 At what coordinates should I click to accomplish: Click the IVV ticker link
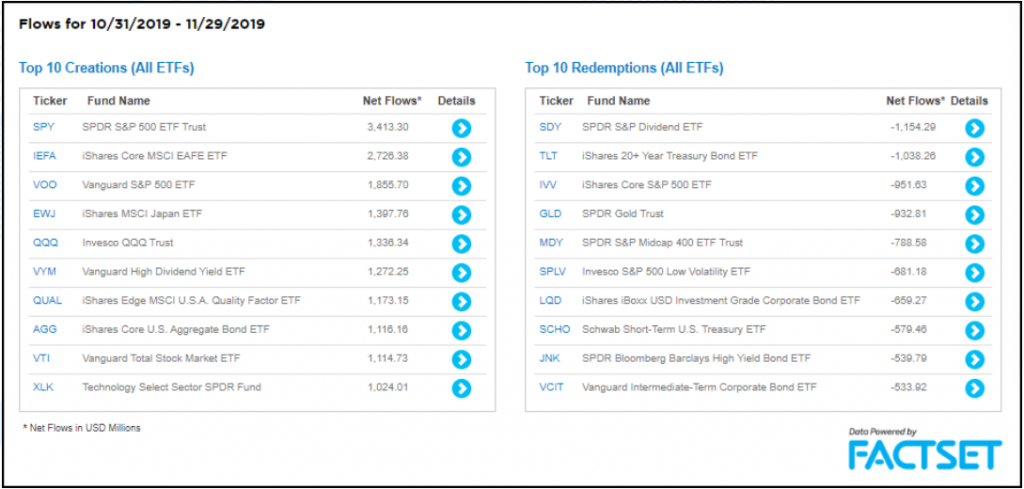click(548, 185)
